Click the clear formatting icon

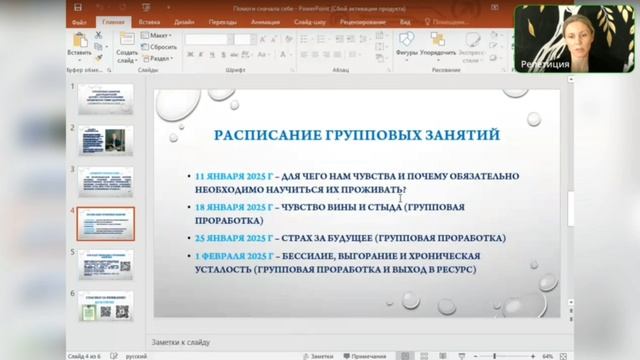(x=289, y=39)
